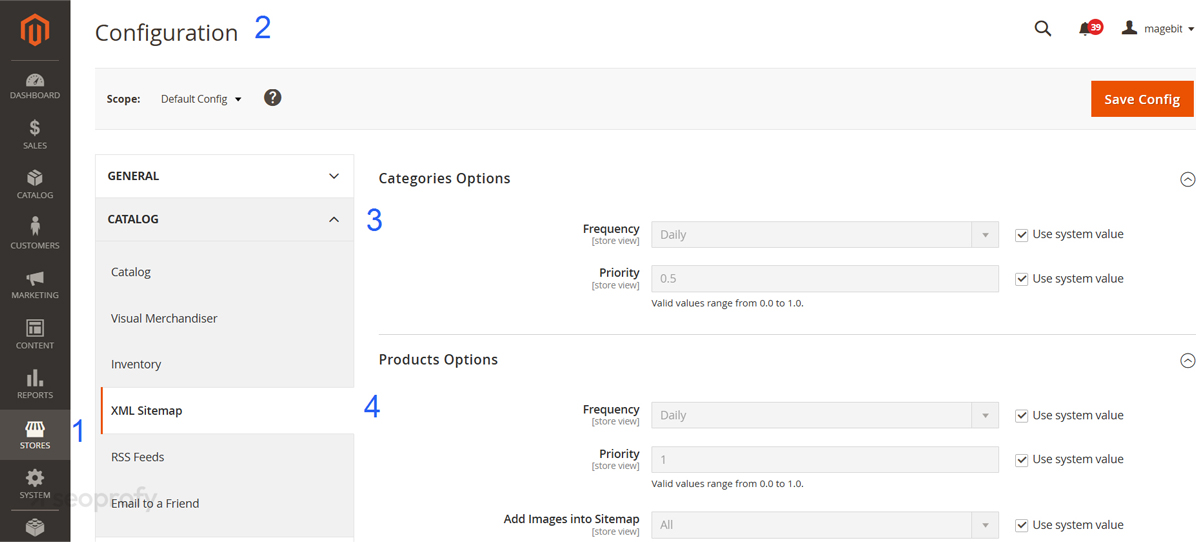Click the Magento logo icon

click(x=35, y=32)
